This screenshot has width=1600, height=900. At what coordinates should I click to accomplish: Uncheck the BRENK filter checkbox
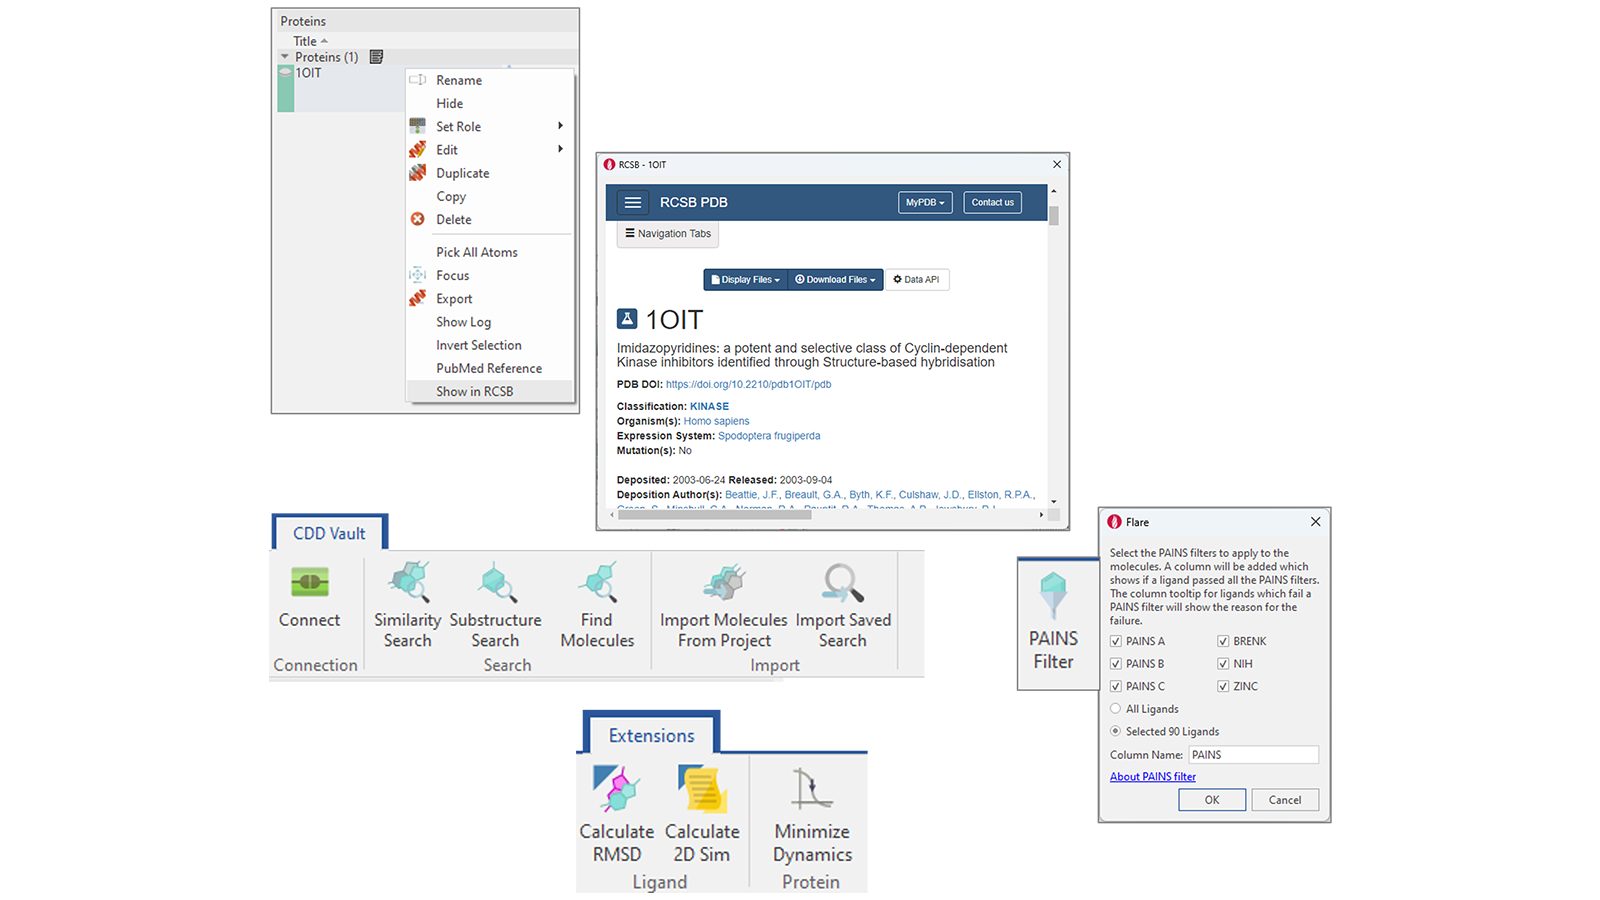pos(1223,641)
